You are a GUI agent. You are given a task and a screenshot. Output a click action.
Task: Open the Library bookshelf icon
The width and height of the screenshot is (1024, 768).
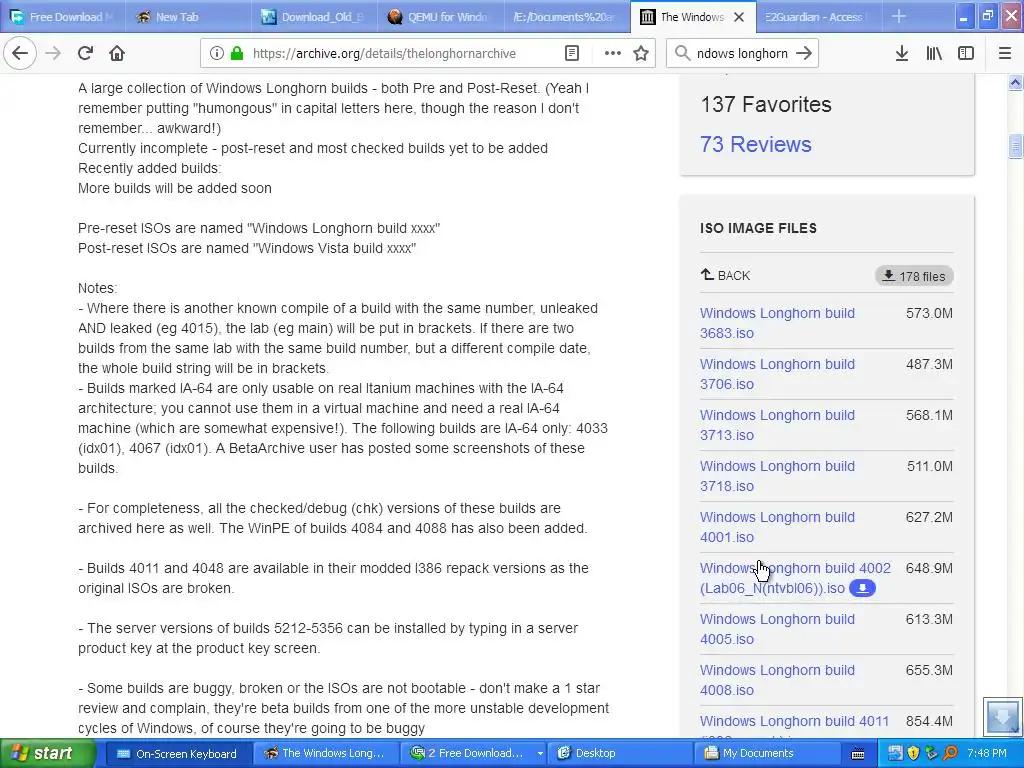(934, 53)
